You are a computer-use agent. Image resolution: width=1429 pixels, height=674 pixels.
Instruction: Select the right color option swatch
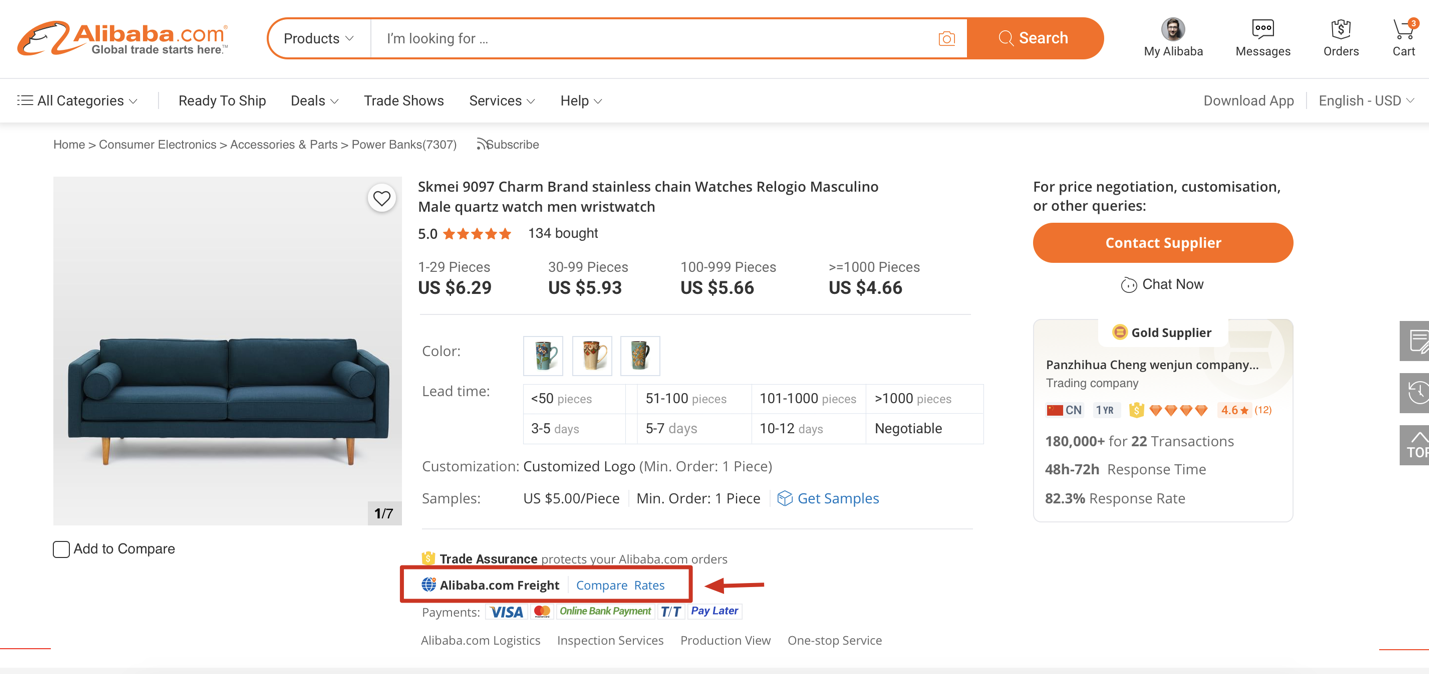(x=640, y=356)
